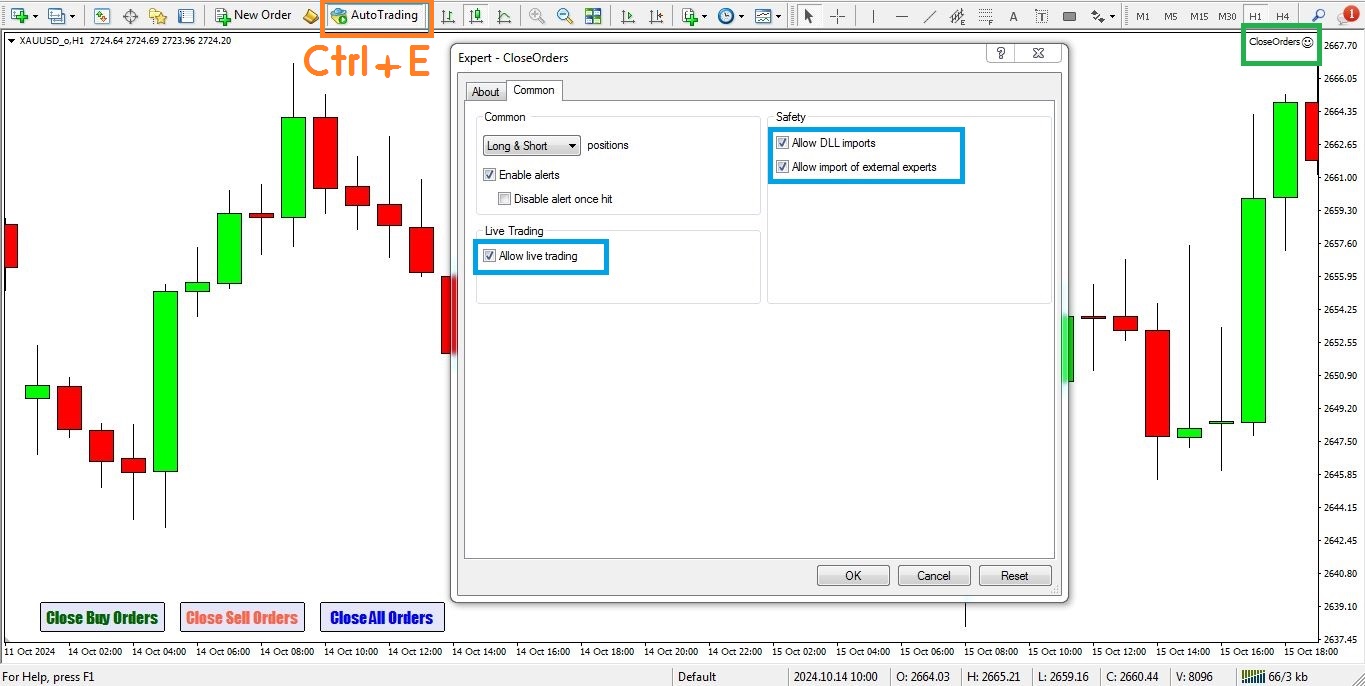Screen dimensions: 1365x686
Task: Switch to the About tab
Action: click(485, 92)
